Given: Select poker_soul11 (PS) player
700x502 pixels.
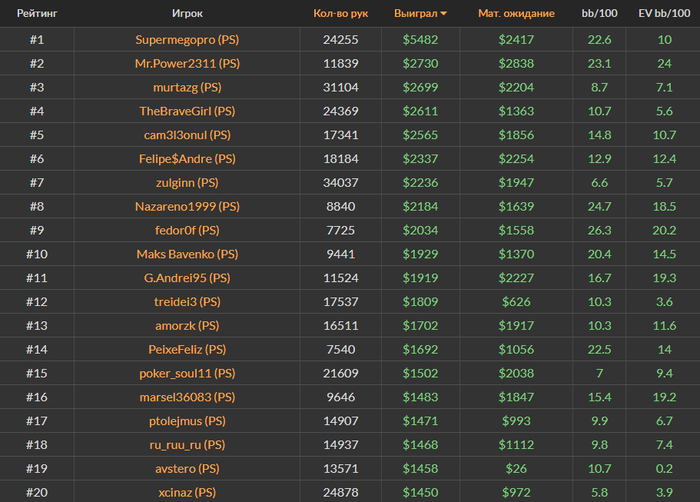Looking at the screenshot, I should click(x=187, y=373).
